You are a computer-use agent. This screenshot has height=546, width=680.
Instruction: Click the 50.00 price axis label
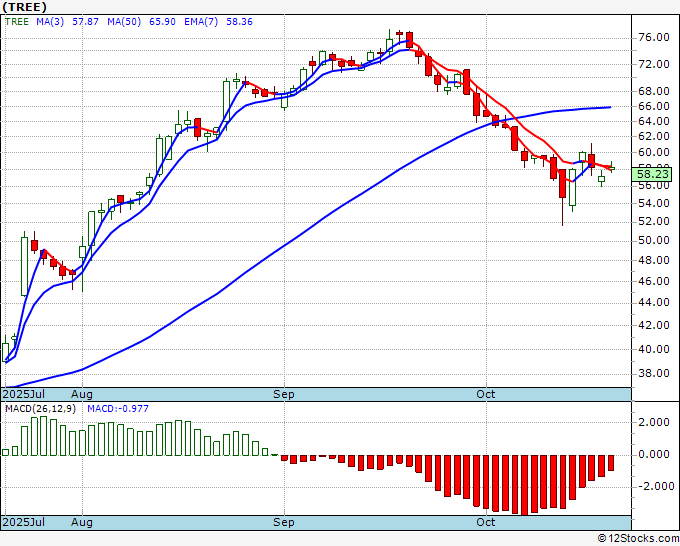pyautogui.click(x=654, y=241)
